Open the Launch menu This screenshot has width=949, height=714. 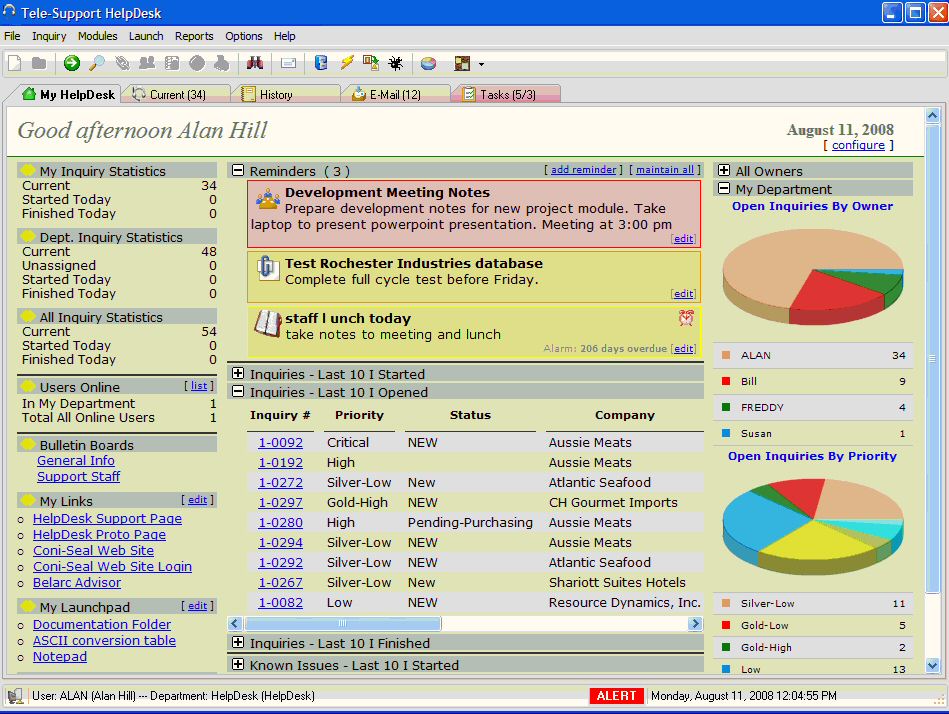click(146, 36)
